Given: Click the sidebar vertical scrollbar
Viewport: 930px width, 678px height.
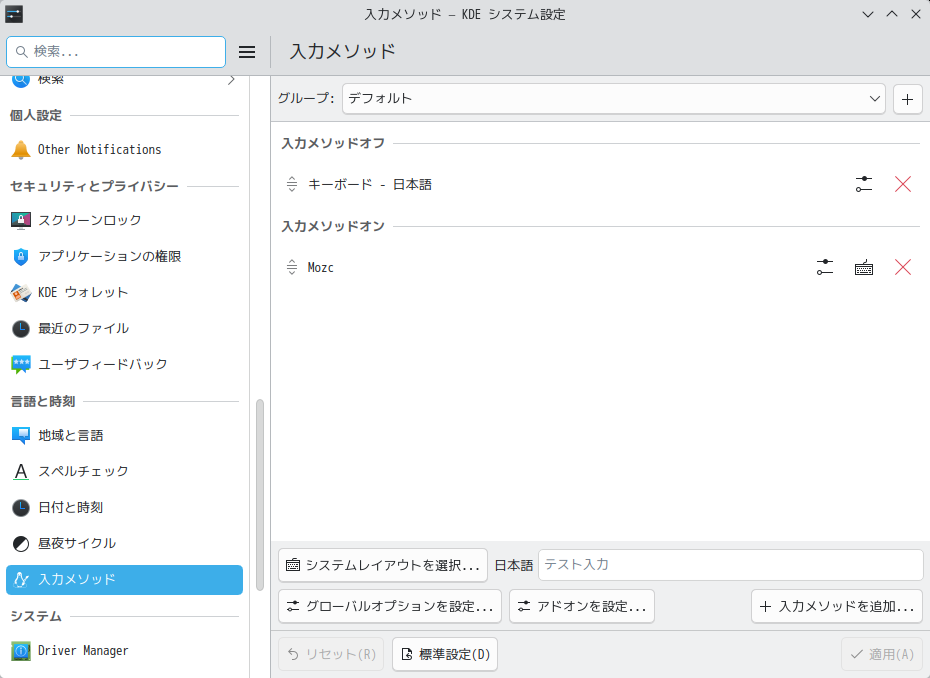Looking at the screenshot, I should pyautogui.click(x=260, y=495).
